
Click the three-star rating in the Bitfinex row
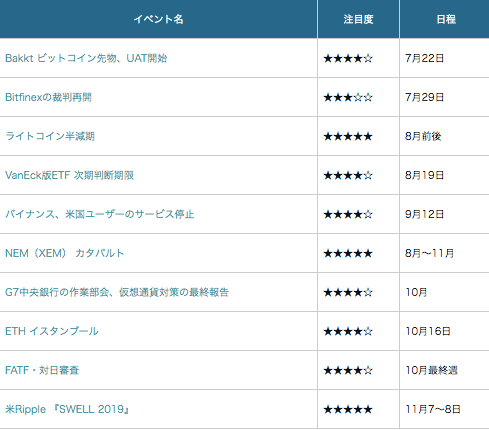(348, 98)
